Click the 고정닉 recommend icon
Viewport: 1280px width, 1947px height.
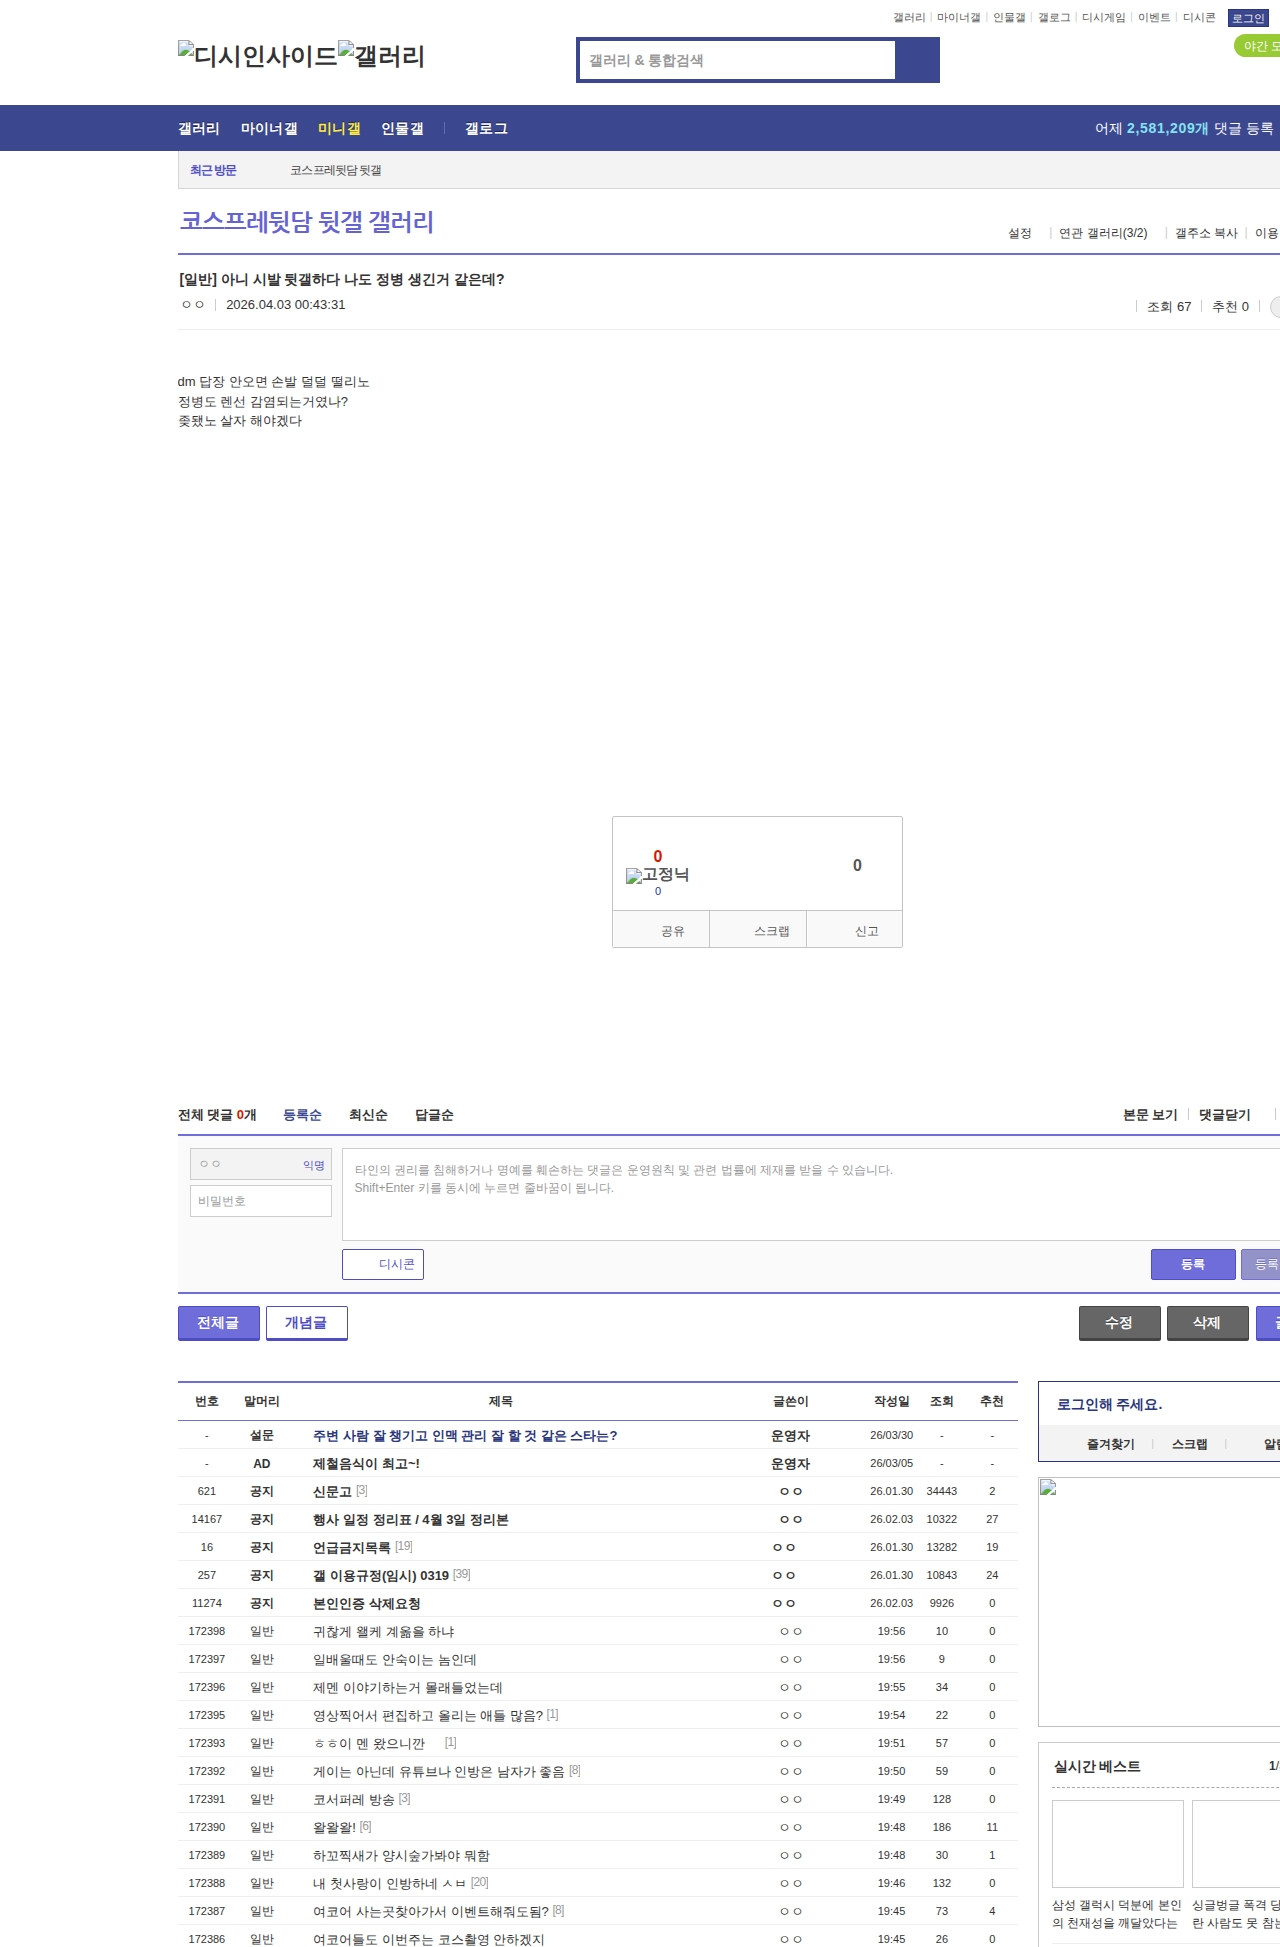(x=657, y=875)
